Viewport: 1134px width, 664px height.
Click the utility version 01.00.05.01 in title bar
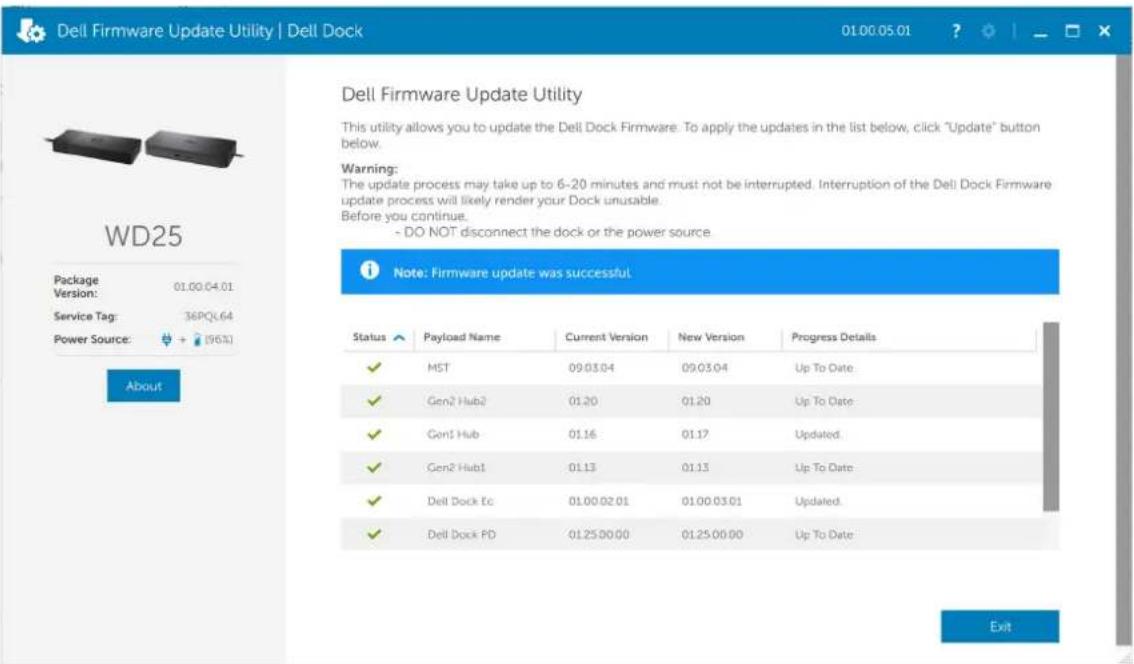(x=876, y=31)
